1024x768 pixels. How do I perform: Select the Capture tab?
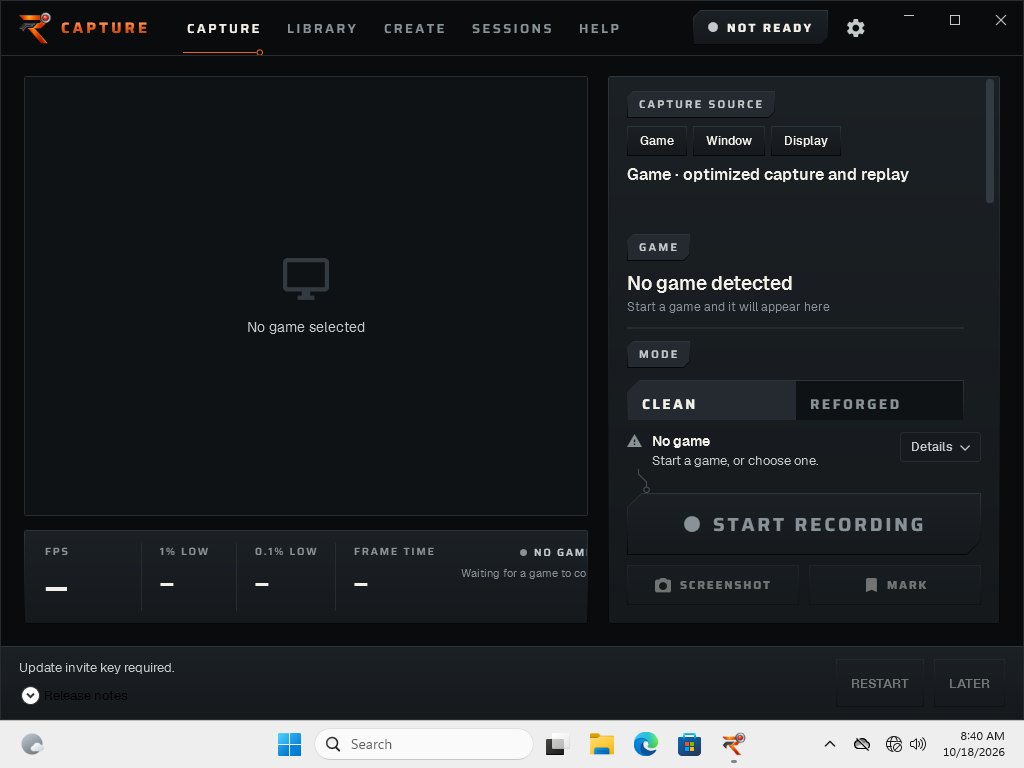(x=223, y=29)
